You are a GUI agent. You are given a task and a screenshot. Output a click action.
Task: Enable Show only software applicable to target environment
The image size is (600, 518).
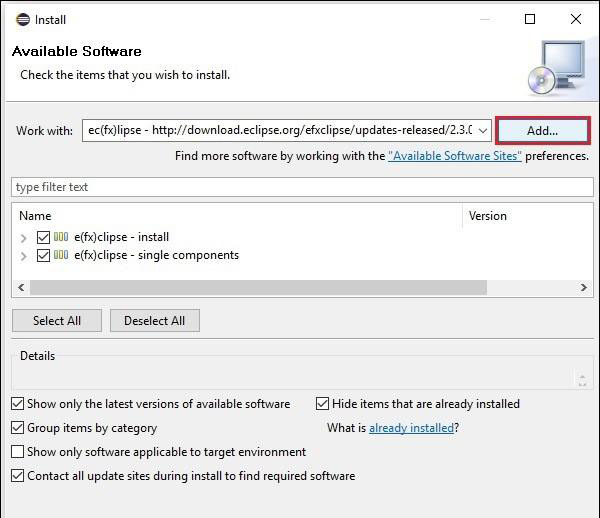[18, 452]
